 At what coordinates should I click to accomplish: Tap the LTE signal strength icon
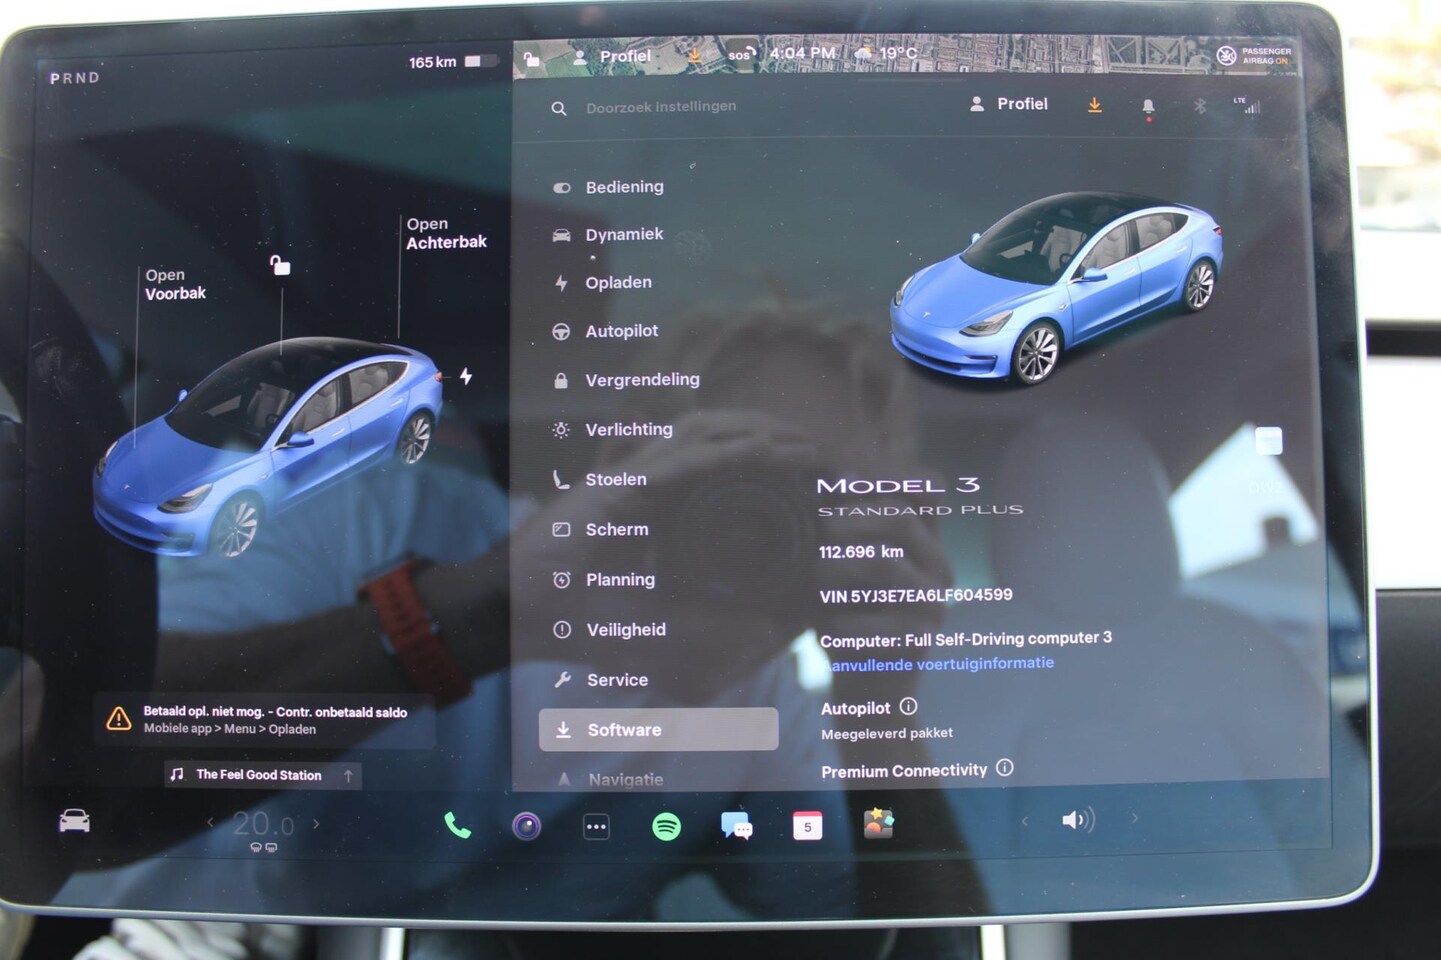click(1247, 105)
